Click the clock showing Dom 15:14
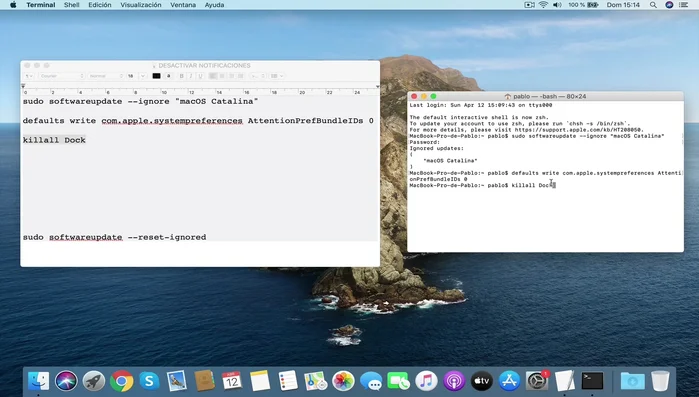 pyautogui.click(x=623, y=5)
